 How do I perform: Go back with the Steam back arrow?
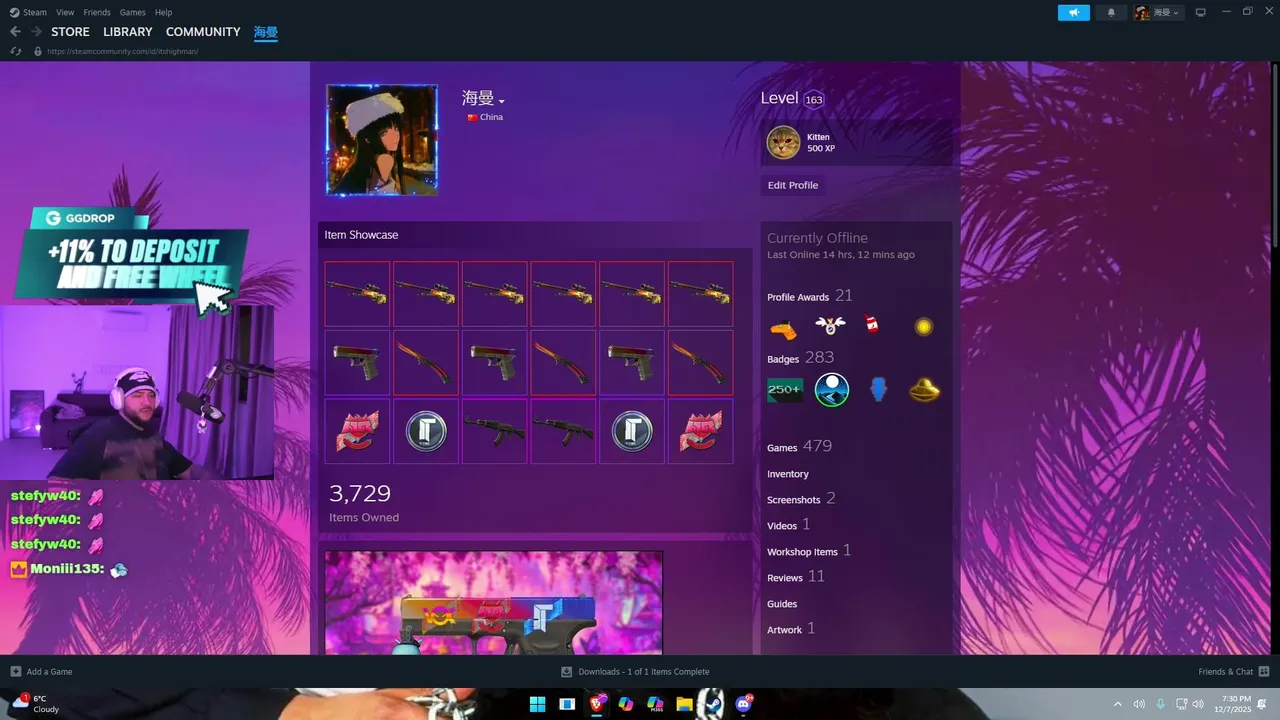tap(15, 32)
